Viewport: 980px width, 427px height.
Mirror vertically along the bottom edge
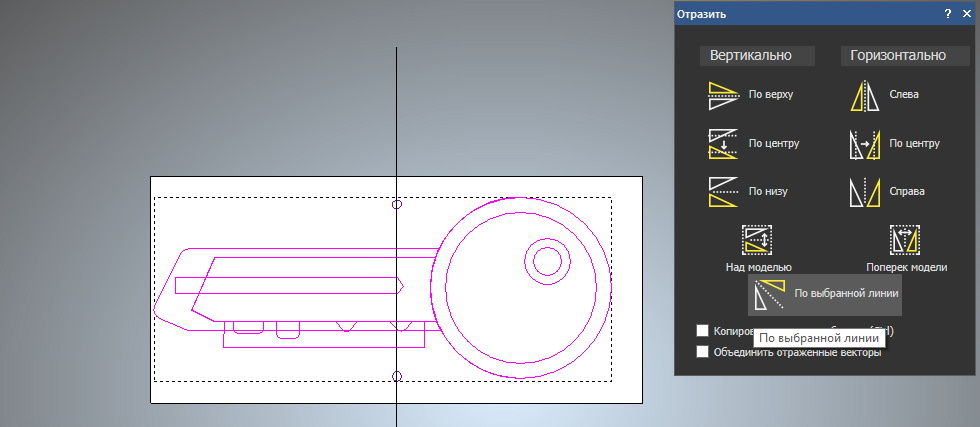click(x=723, y=191)
